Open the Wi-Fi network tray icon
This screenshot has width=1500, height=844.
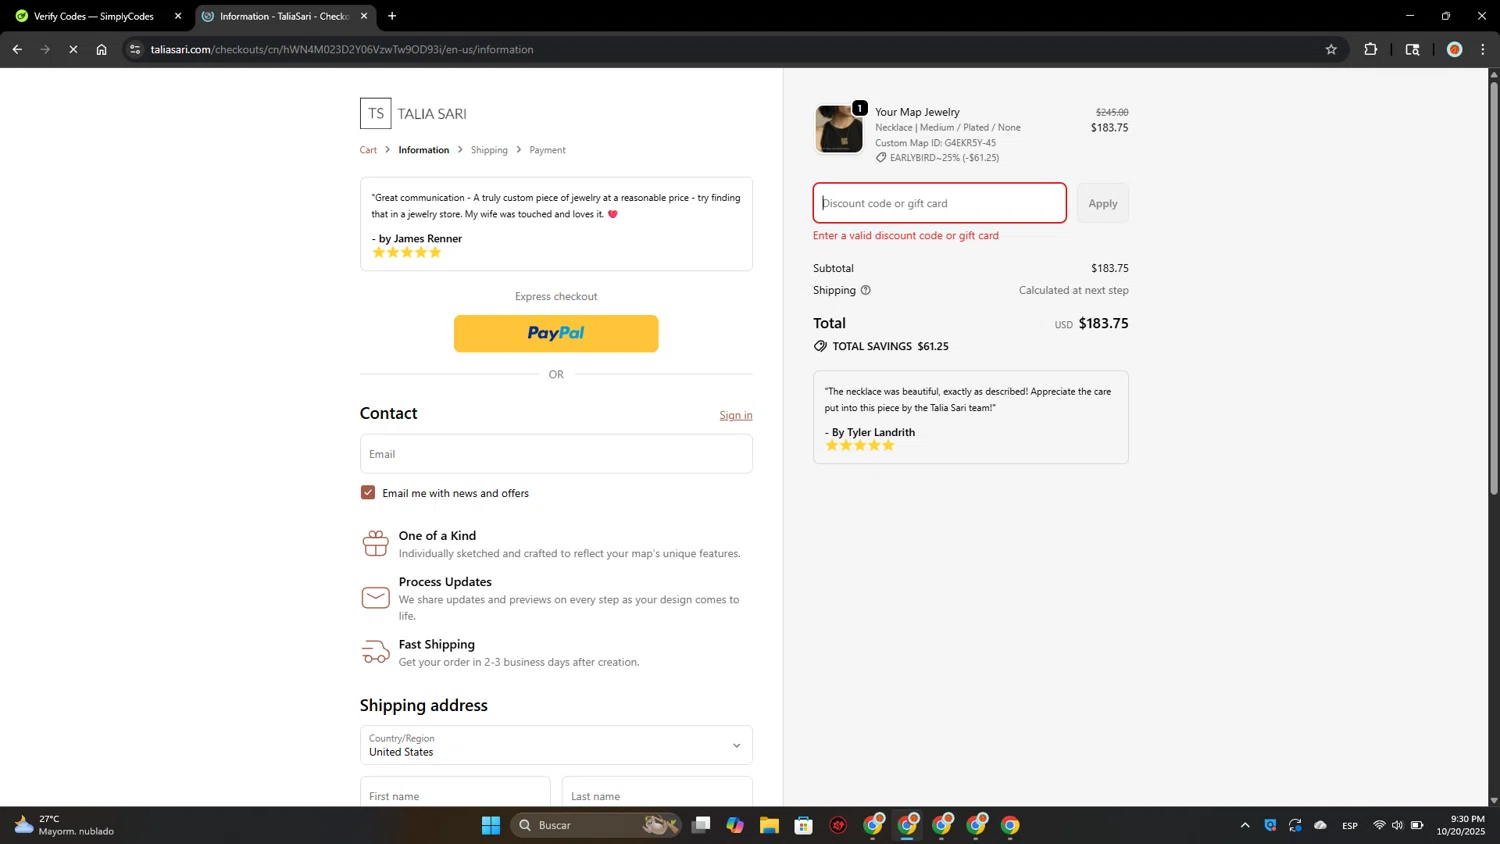[1379, 825]
